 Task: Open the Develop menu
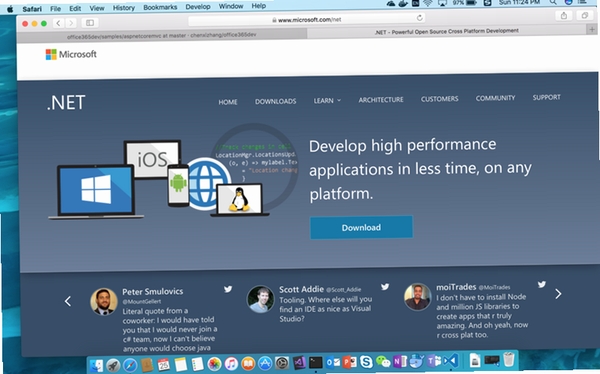coord(198,7)
